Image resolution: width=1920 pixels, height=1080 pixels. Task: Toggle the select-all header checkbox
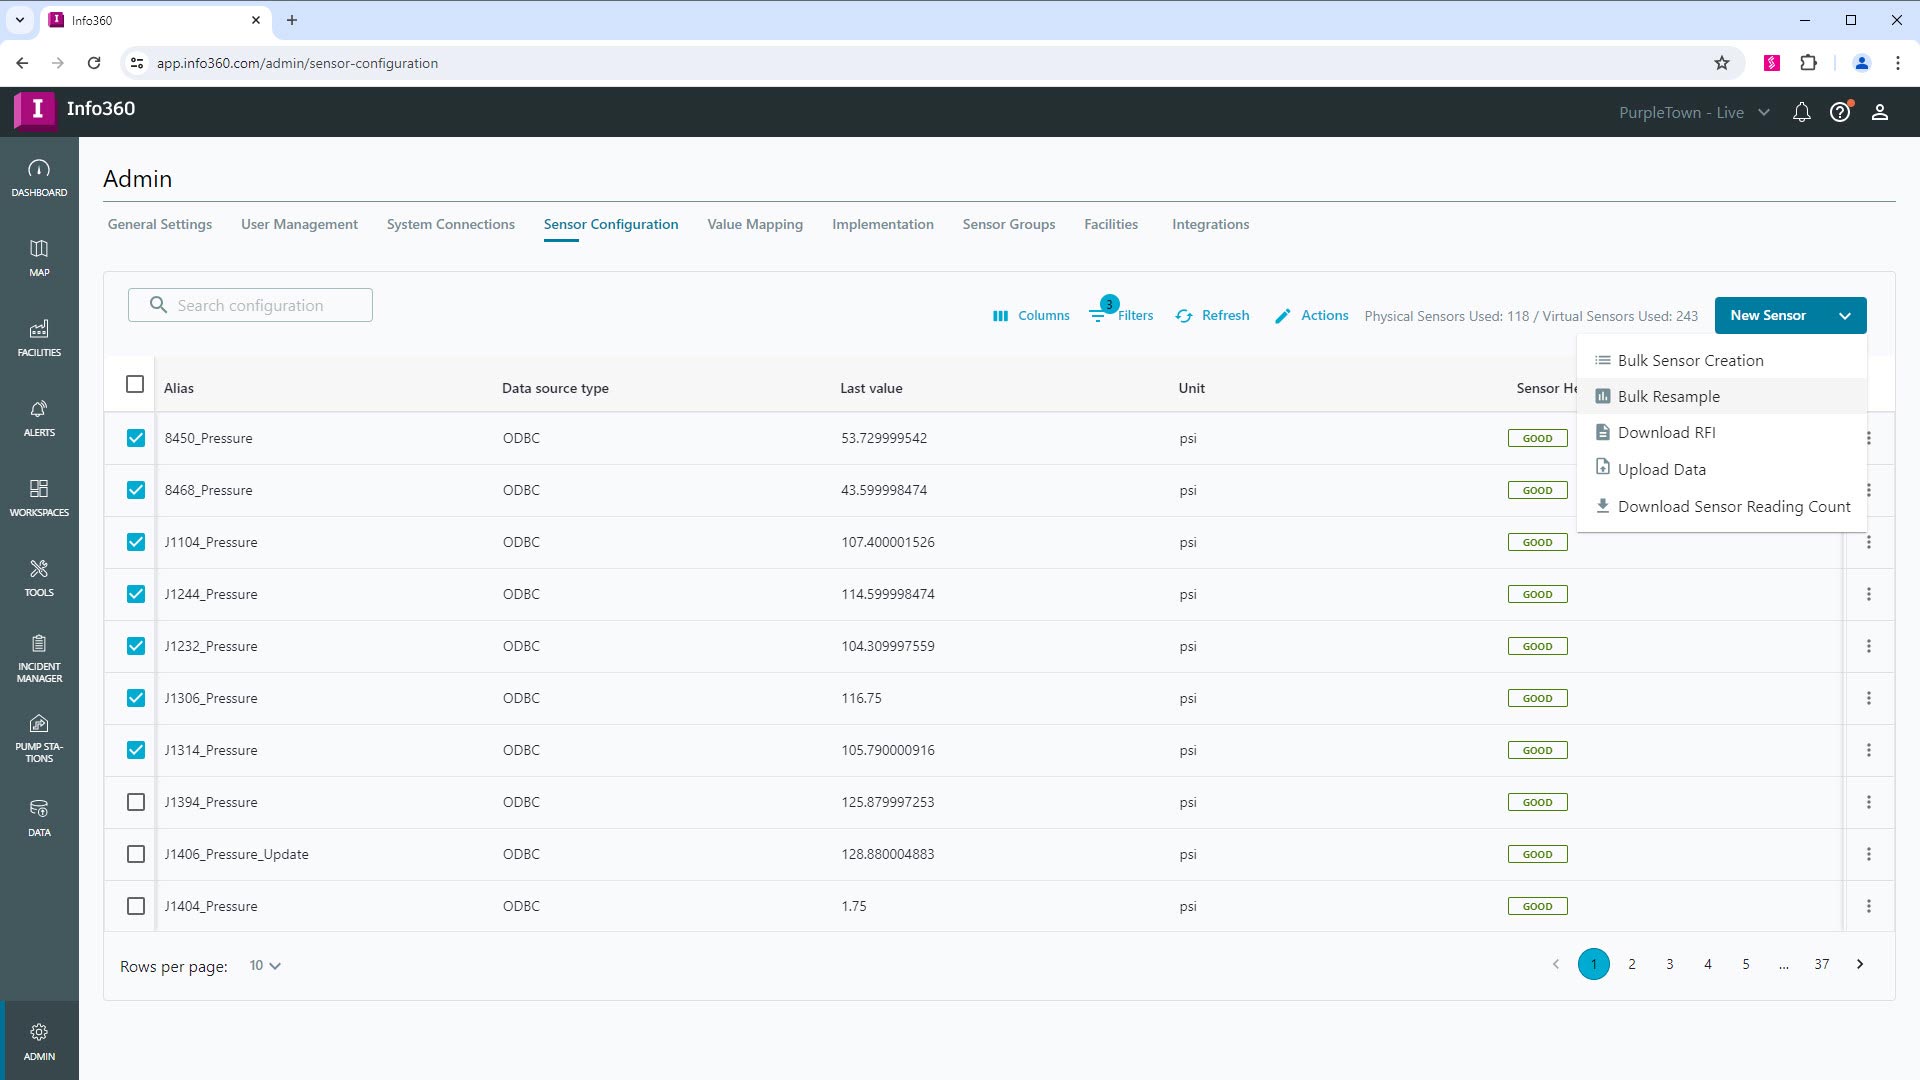[x=135, y=384]
